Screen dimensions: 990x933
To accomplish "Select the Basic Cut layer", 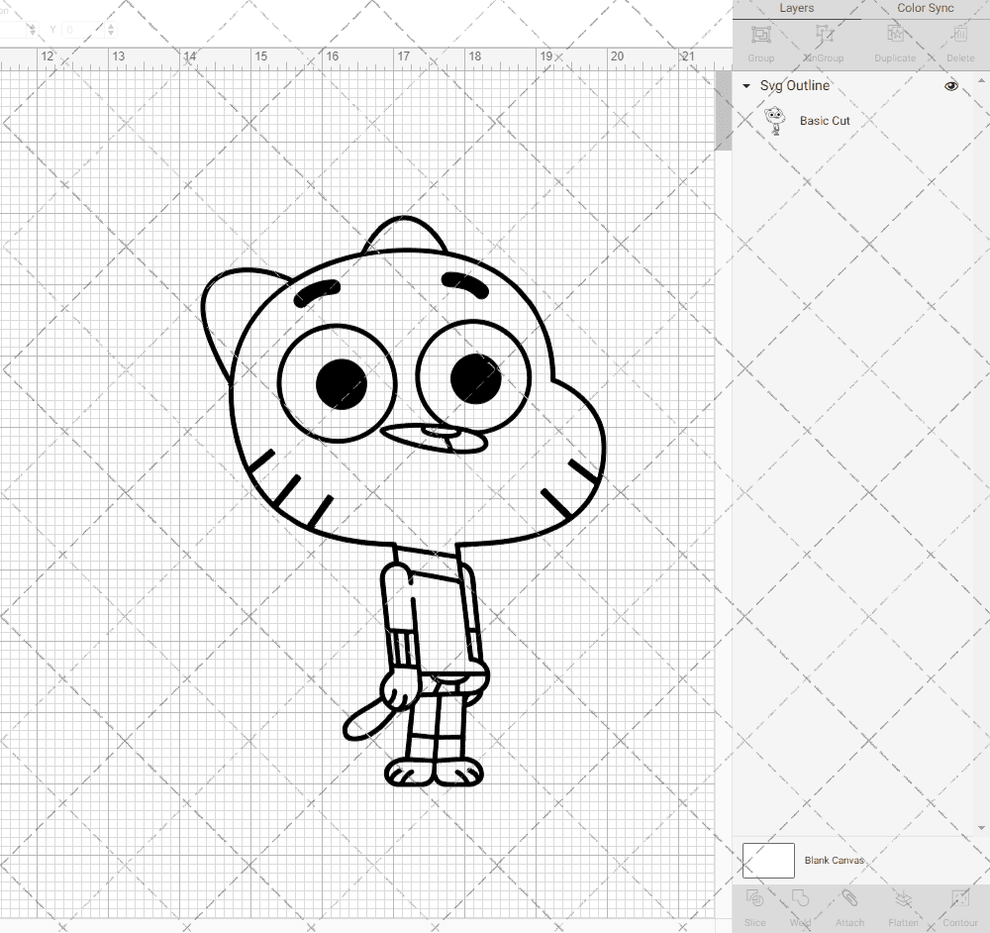I will tap(826, 120).
